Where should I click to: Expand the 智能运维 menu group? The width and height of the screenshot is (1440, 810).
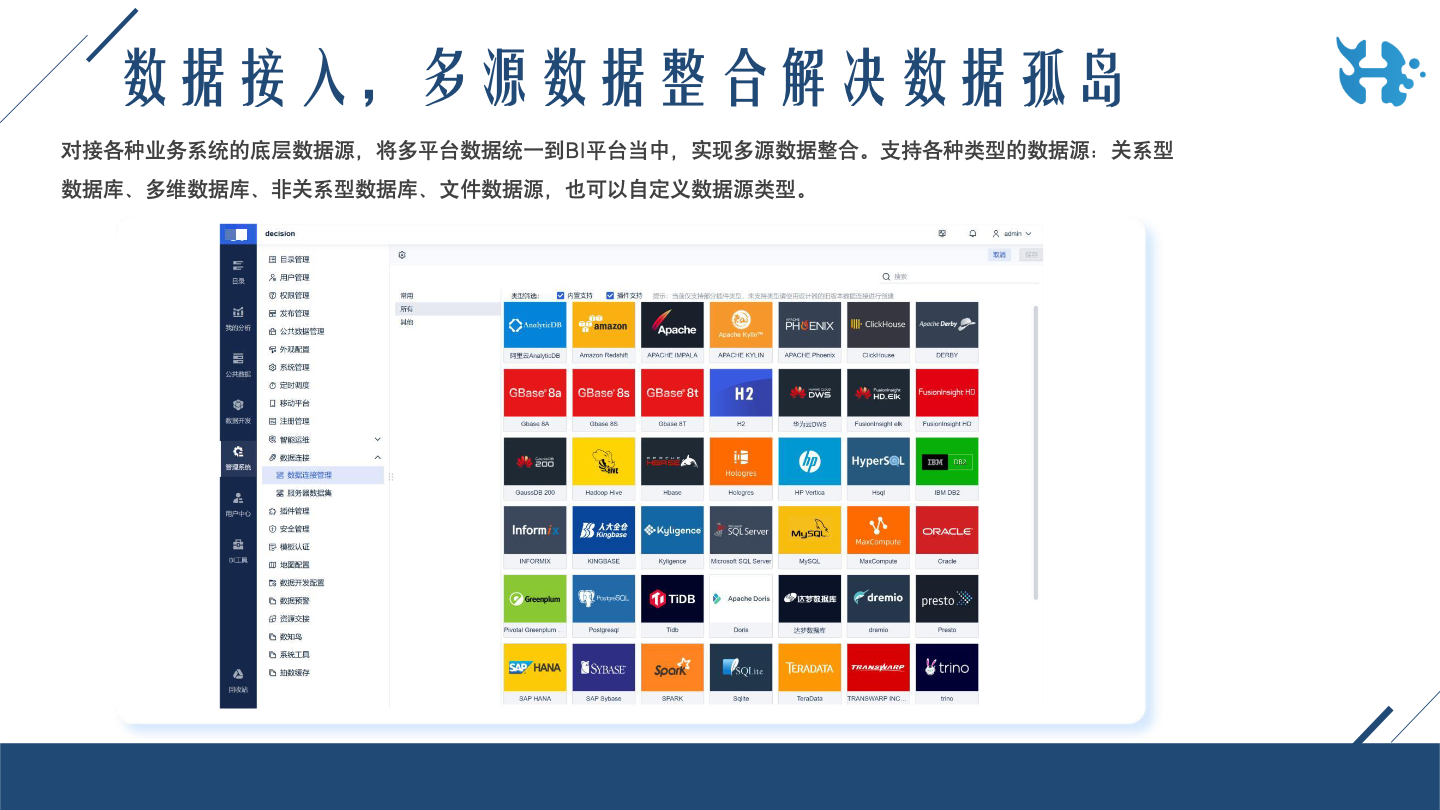click(x=377, y=439)
